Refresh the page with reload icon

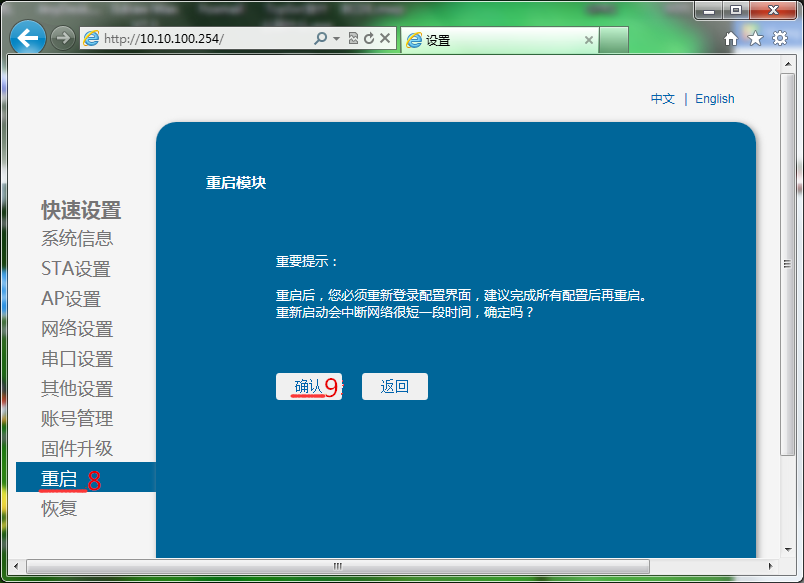(369, 39)
